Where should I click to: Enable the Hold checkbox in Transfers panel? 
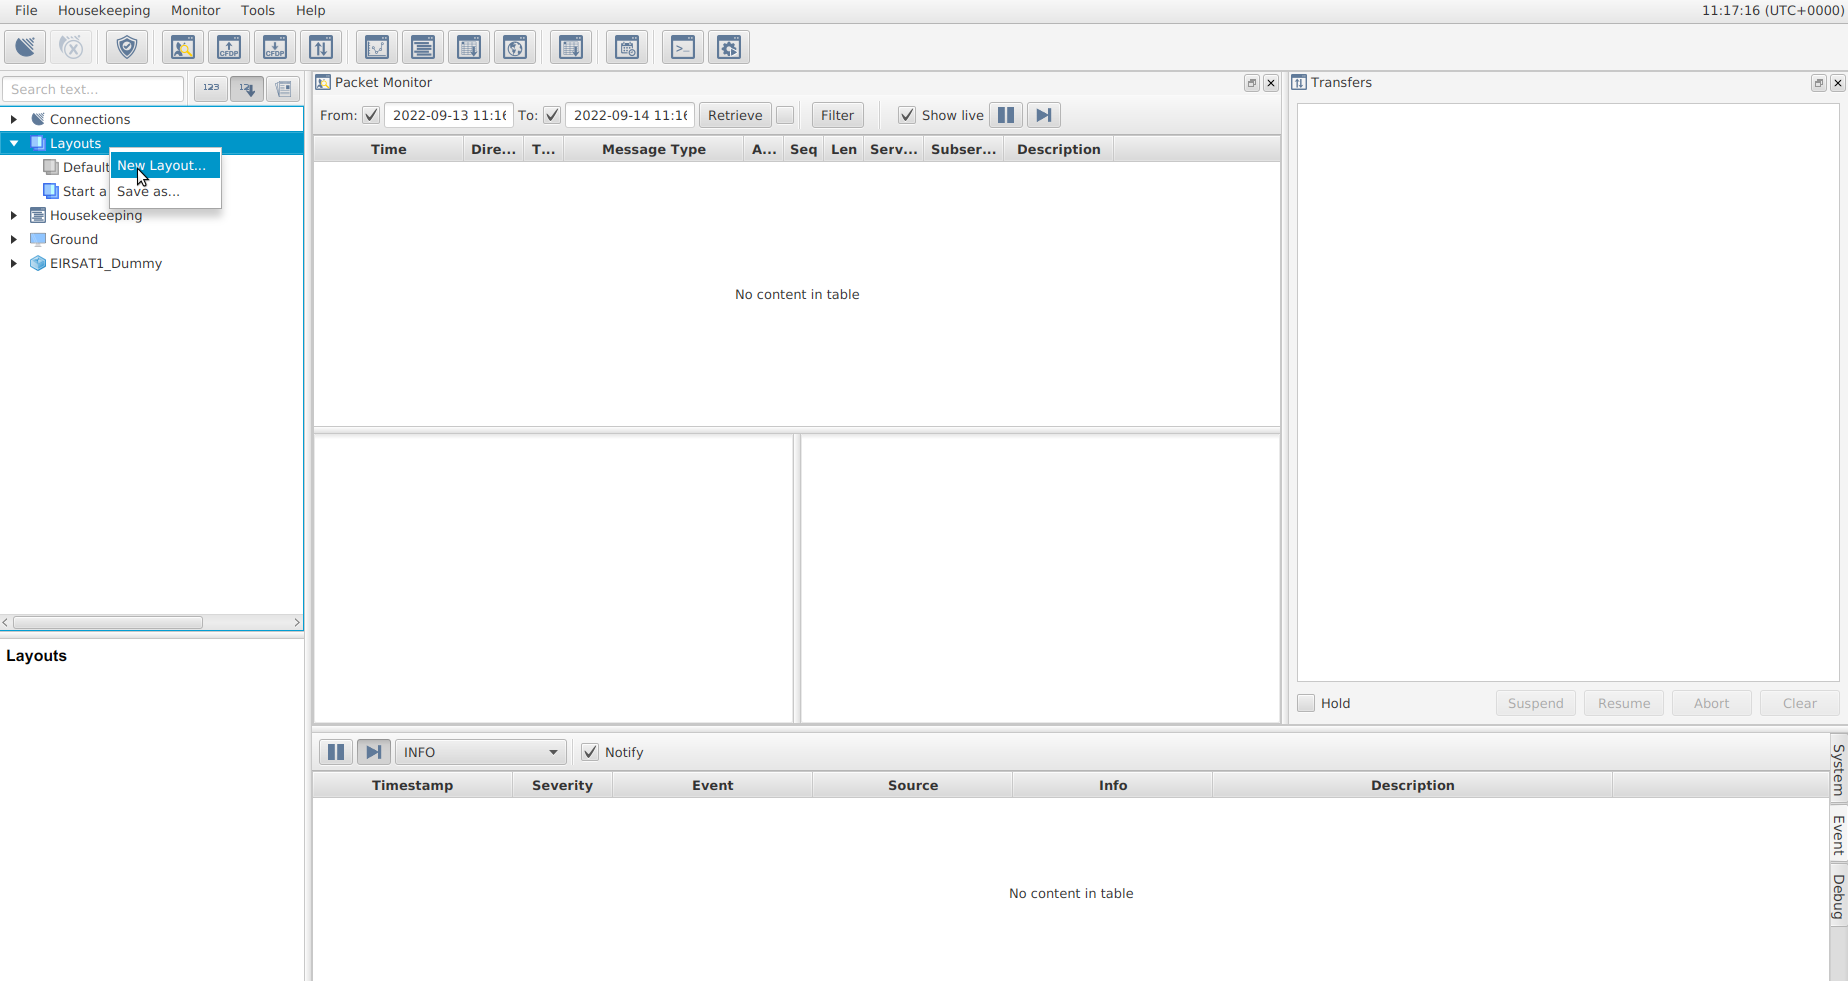(x=1305, y=703)
